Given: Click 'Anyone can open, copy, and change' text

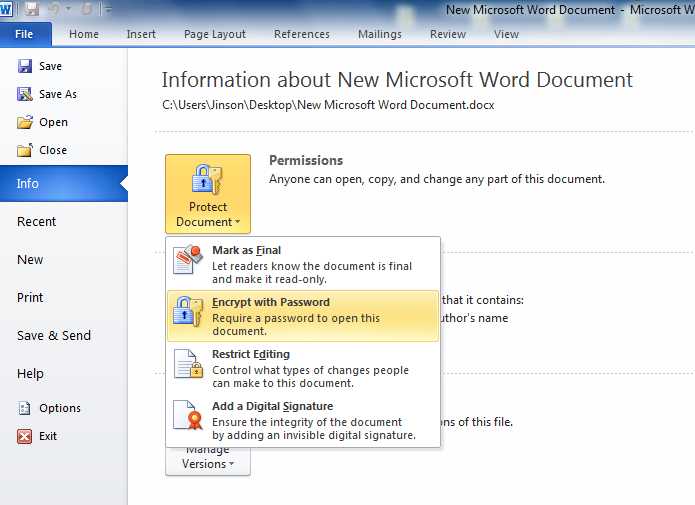Looking at the screenshot, I should (x=437, y=179).
